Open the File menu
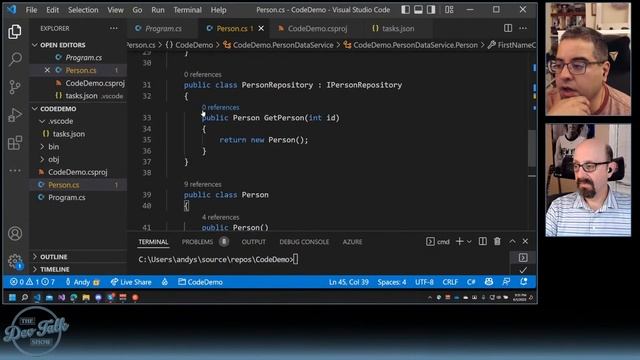640x360 pixels. pos(31,10)
